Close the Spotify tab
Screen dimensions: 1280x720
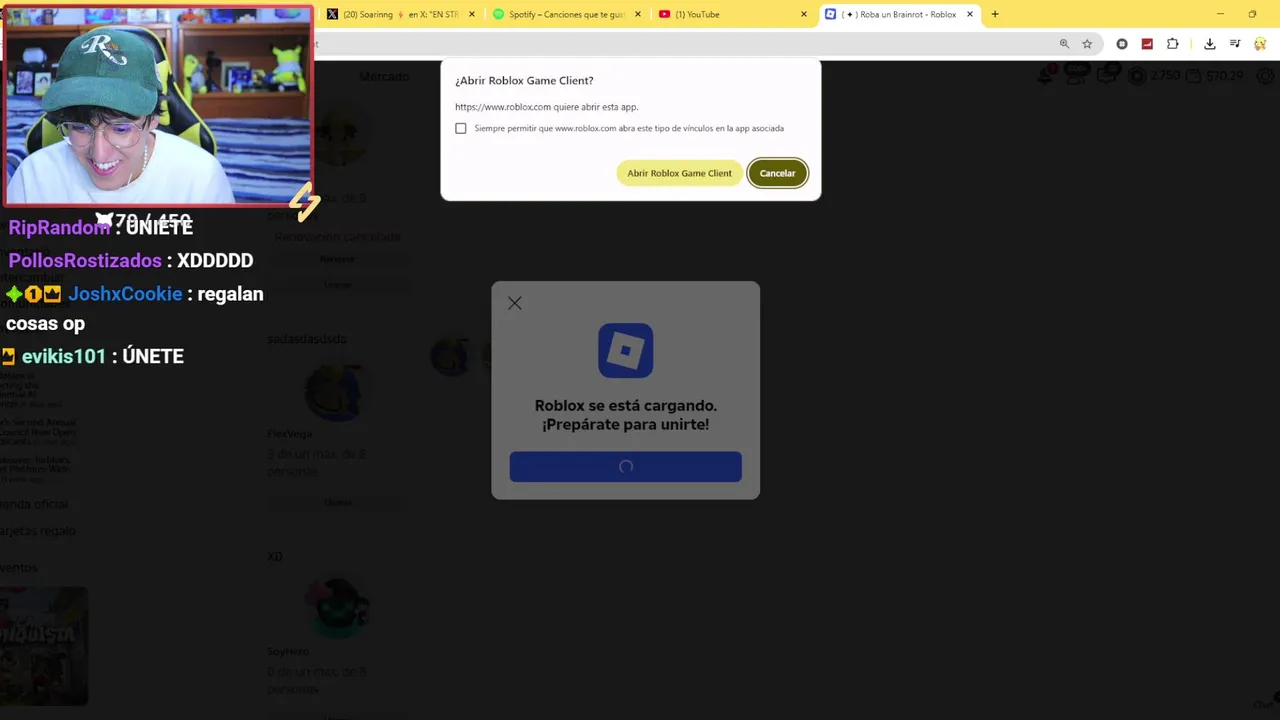coord(638,14)
